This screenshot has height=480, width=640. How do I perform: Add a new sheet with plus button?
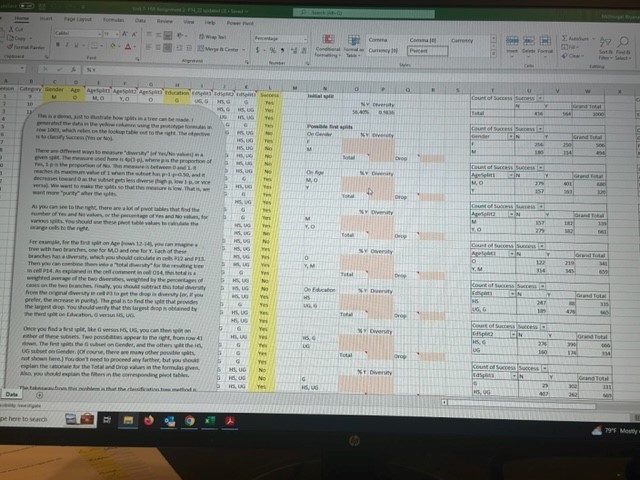[x=40, y=395]
